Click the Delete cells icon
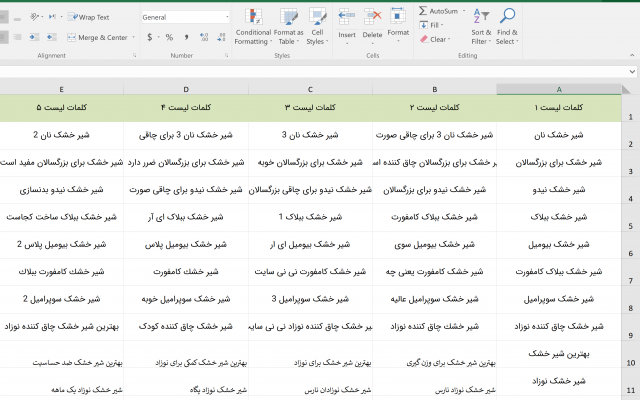This screenshot has height=400, width=640. coord(372,17)
